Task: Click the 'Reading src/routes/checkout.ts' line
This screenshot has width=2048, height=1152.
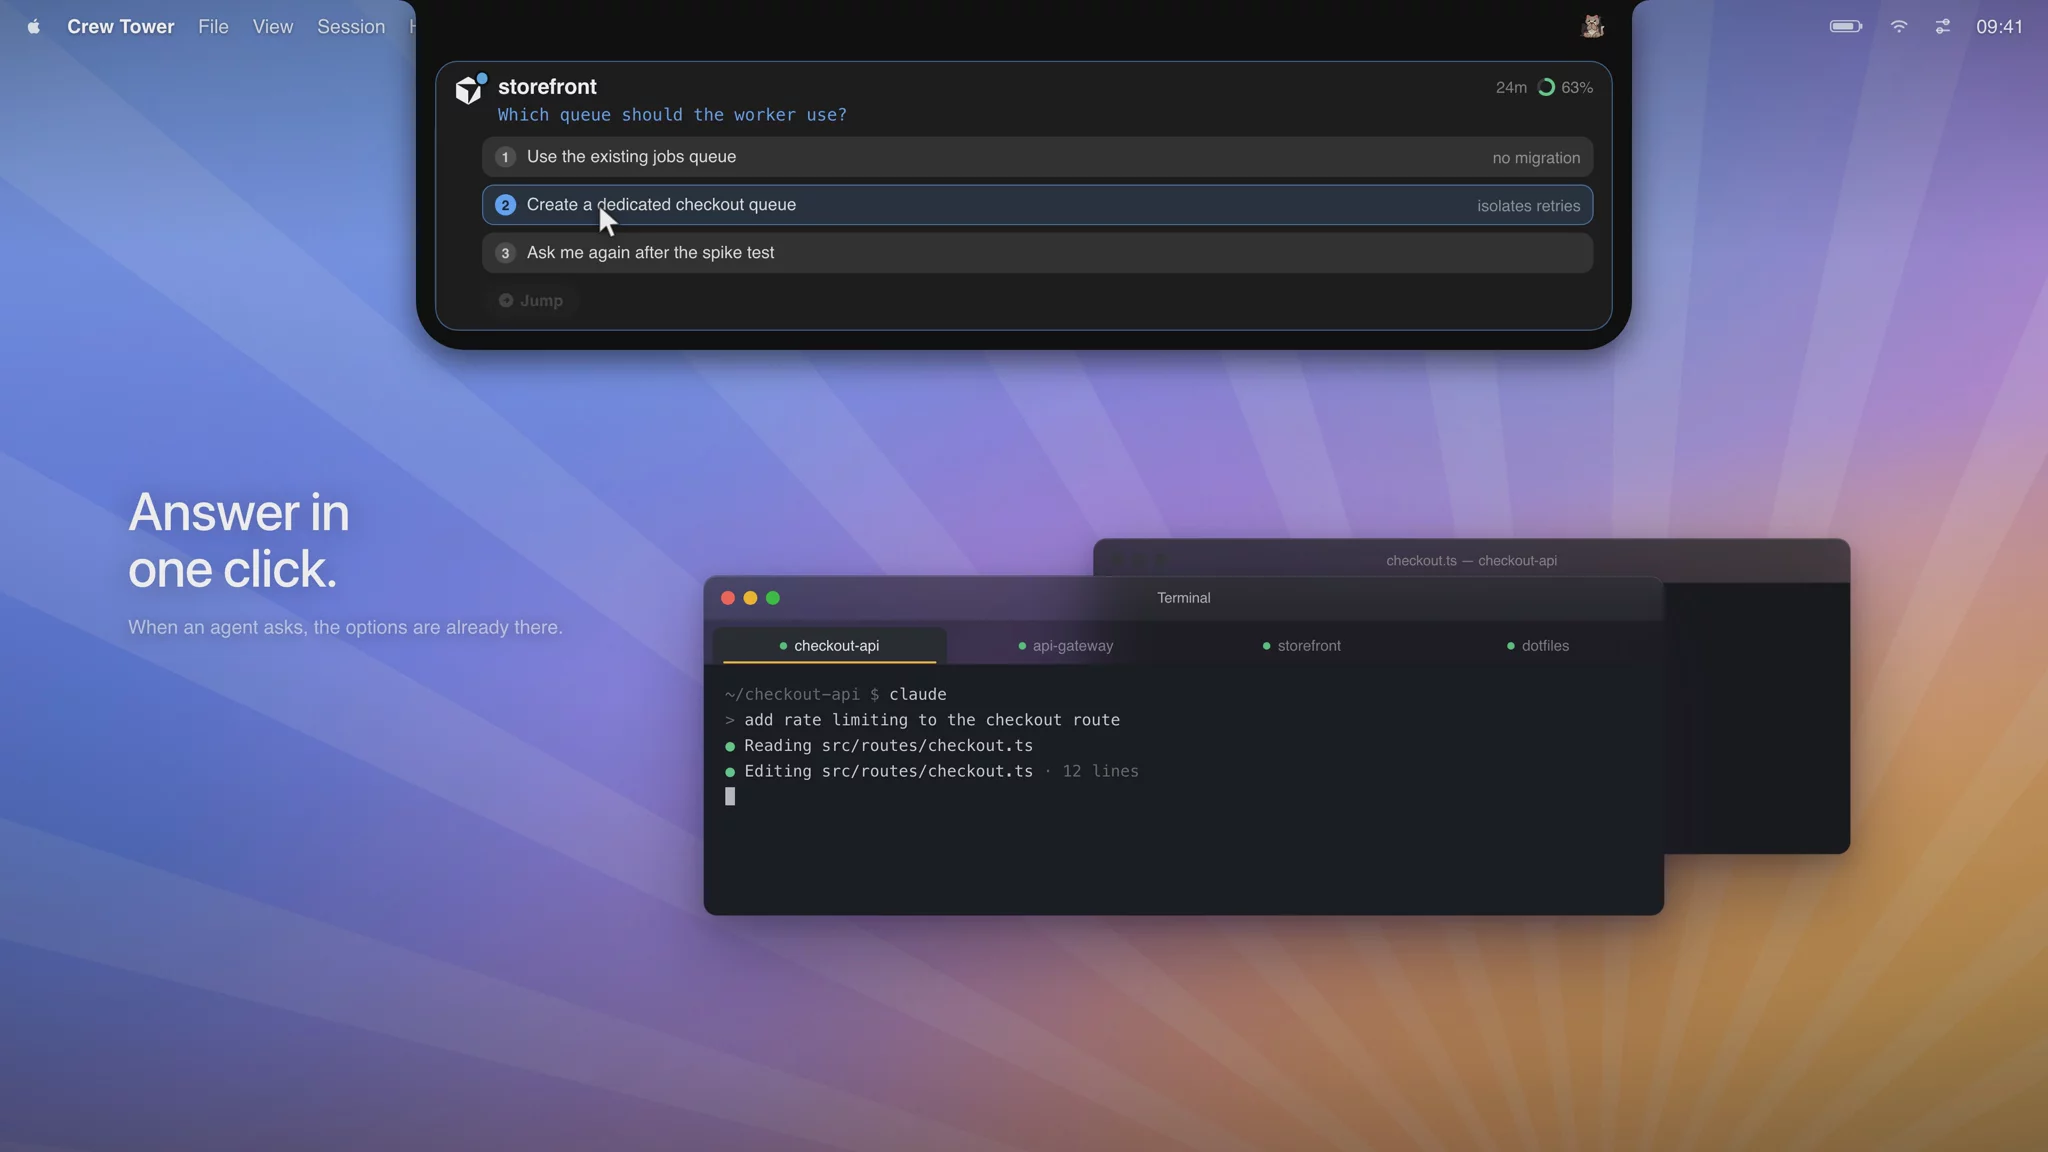Action: coord(879,746)
